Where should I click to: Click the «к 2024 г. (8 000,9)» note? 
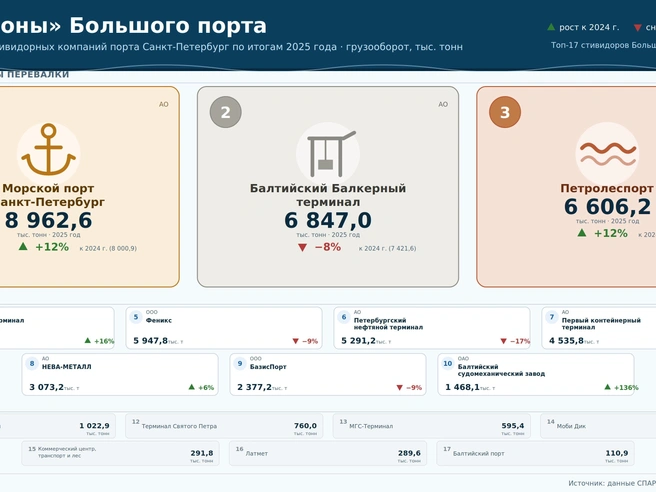point(108,248)
